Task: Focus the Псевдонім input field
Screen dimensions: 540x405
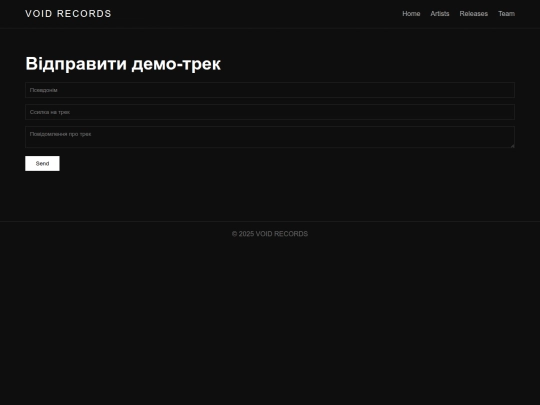Action: [x=270, y=90]
